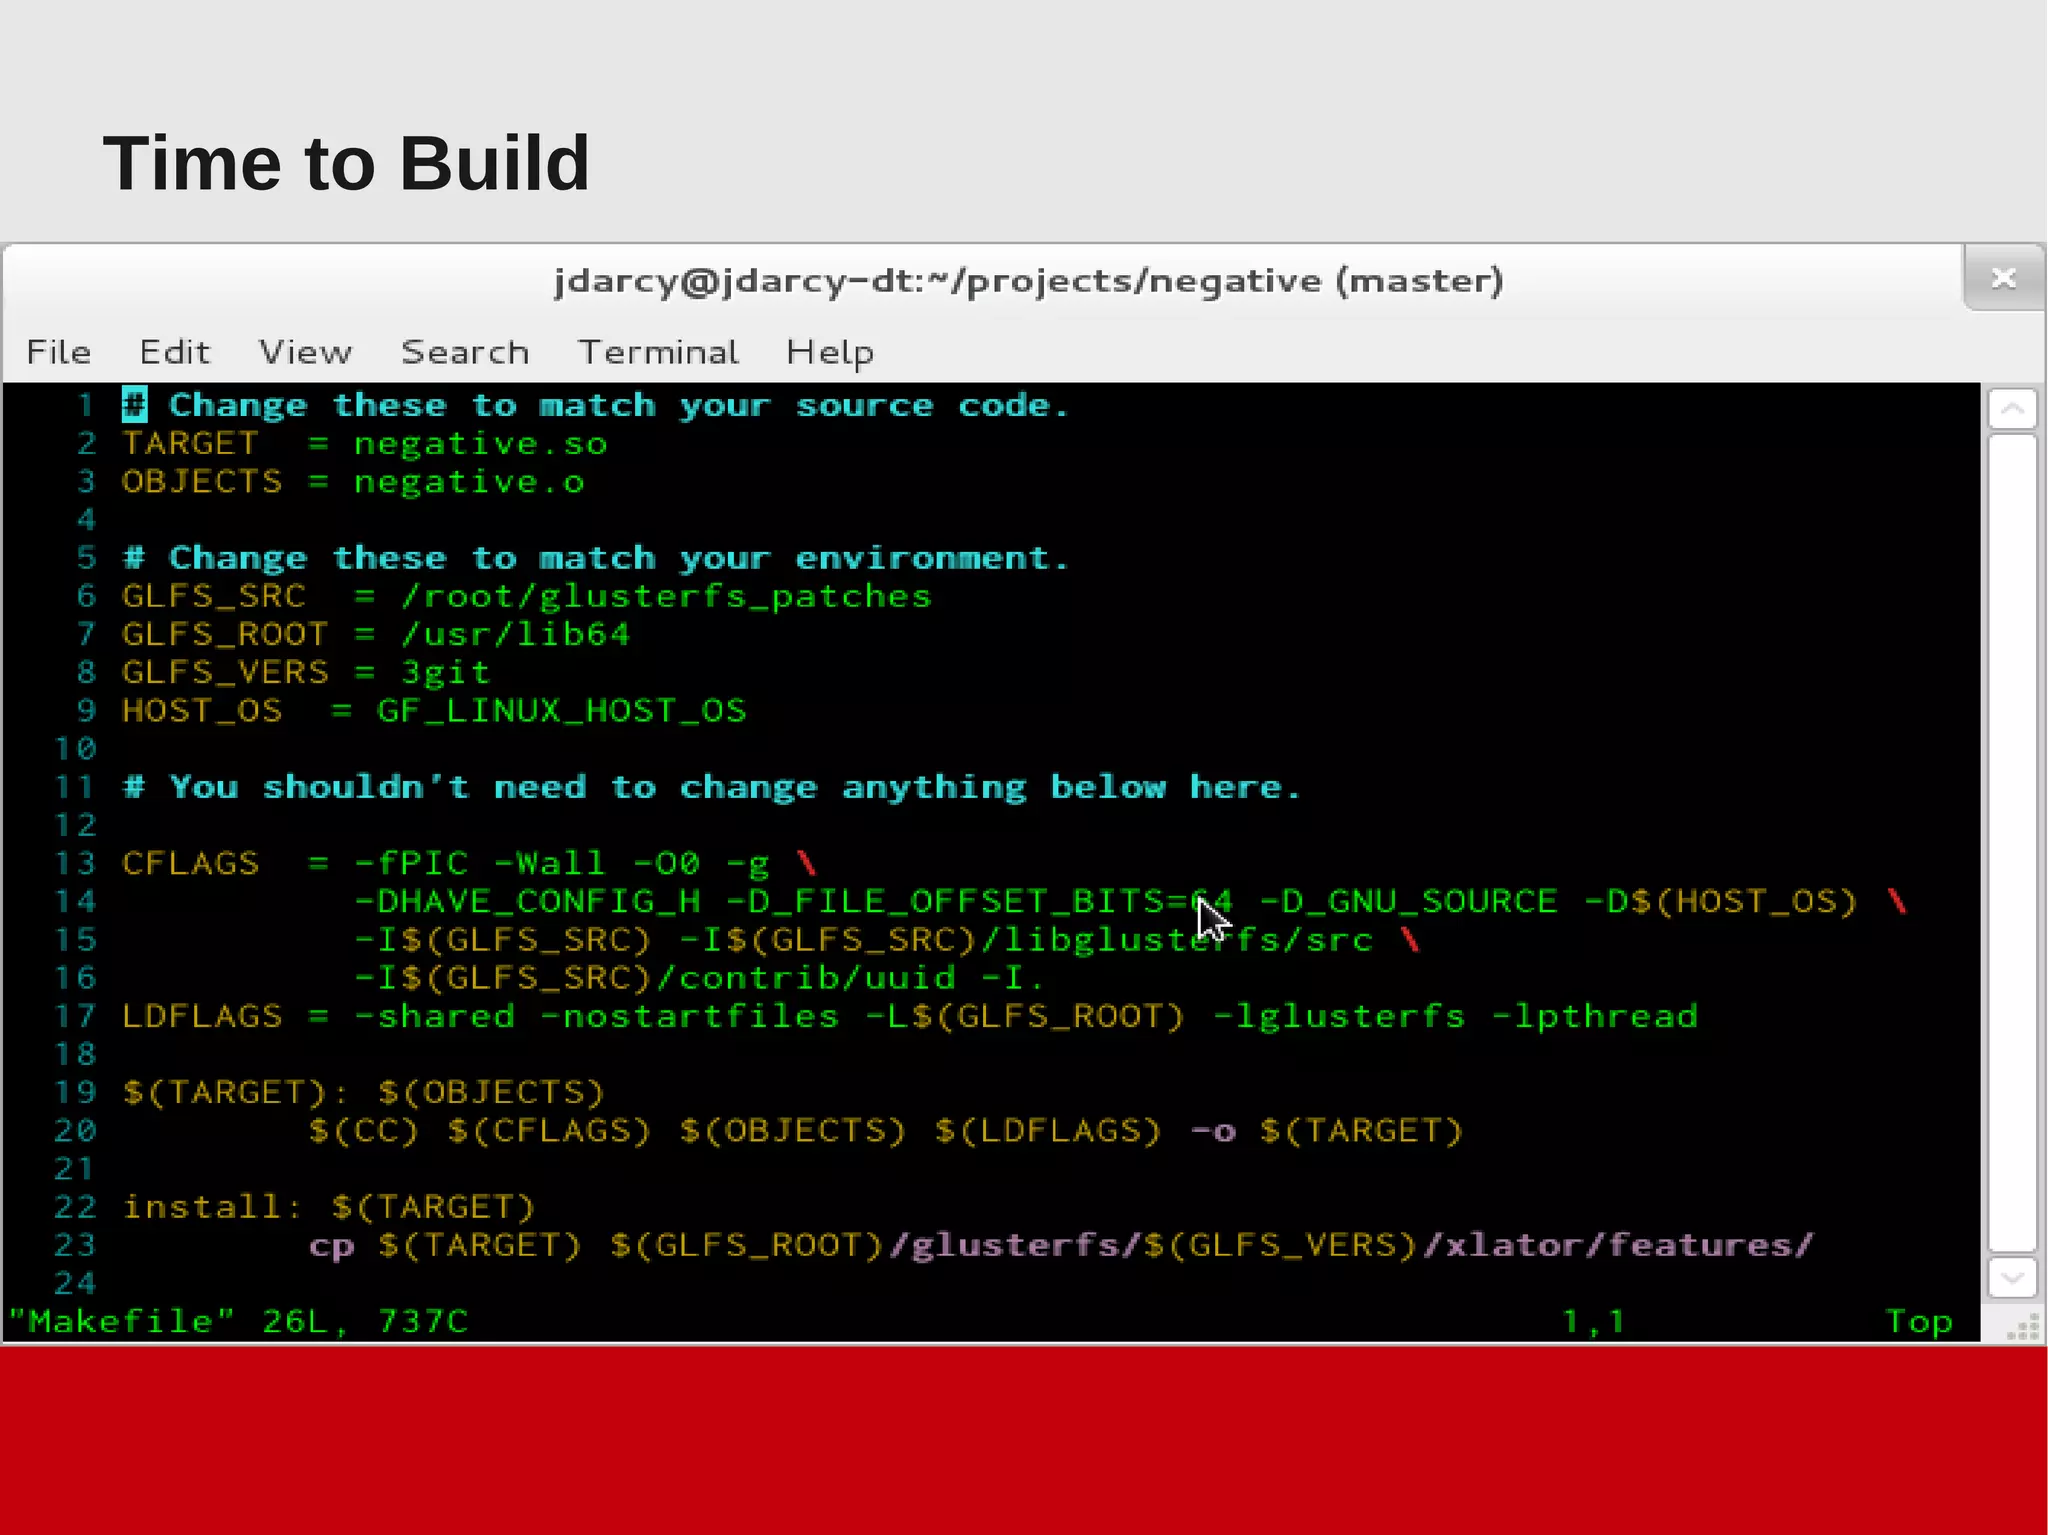
Task: Click the comment 'Change these to match your source code.'
Action: 619,405
